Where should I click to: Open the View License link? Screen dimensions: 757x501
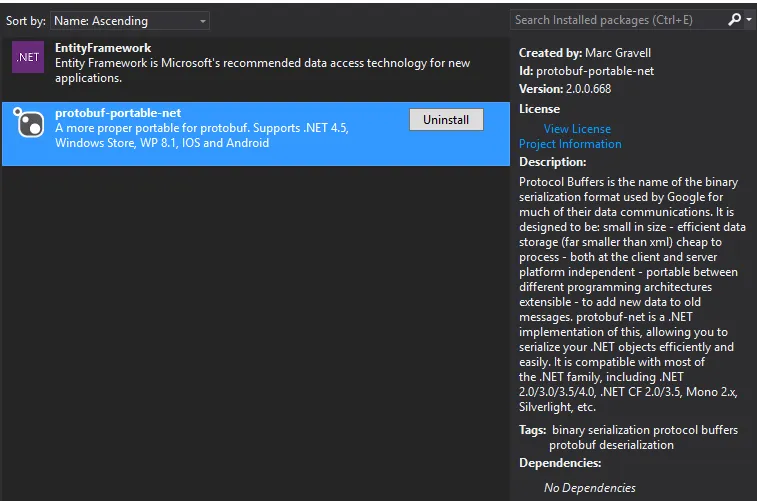577,129
